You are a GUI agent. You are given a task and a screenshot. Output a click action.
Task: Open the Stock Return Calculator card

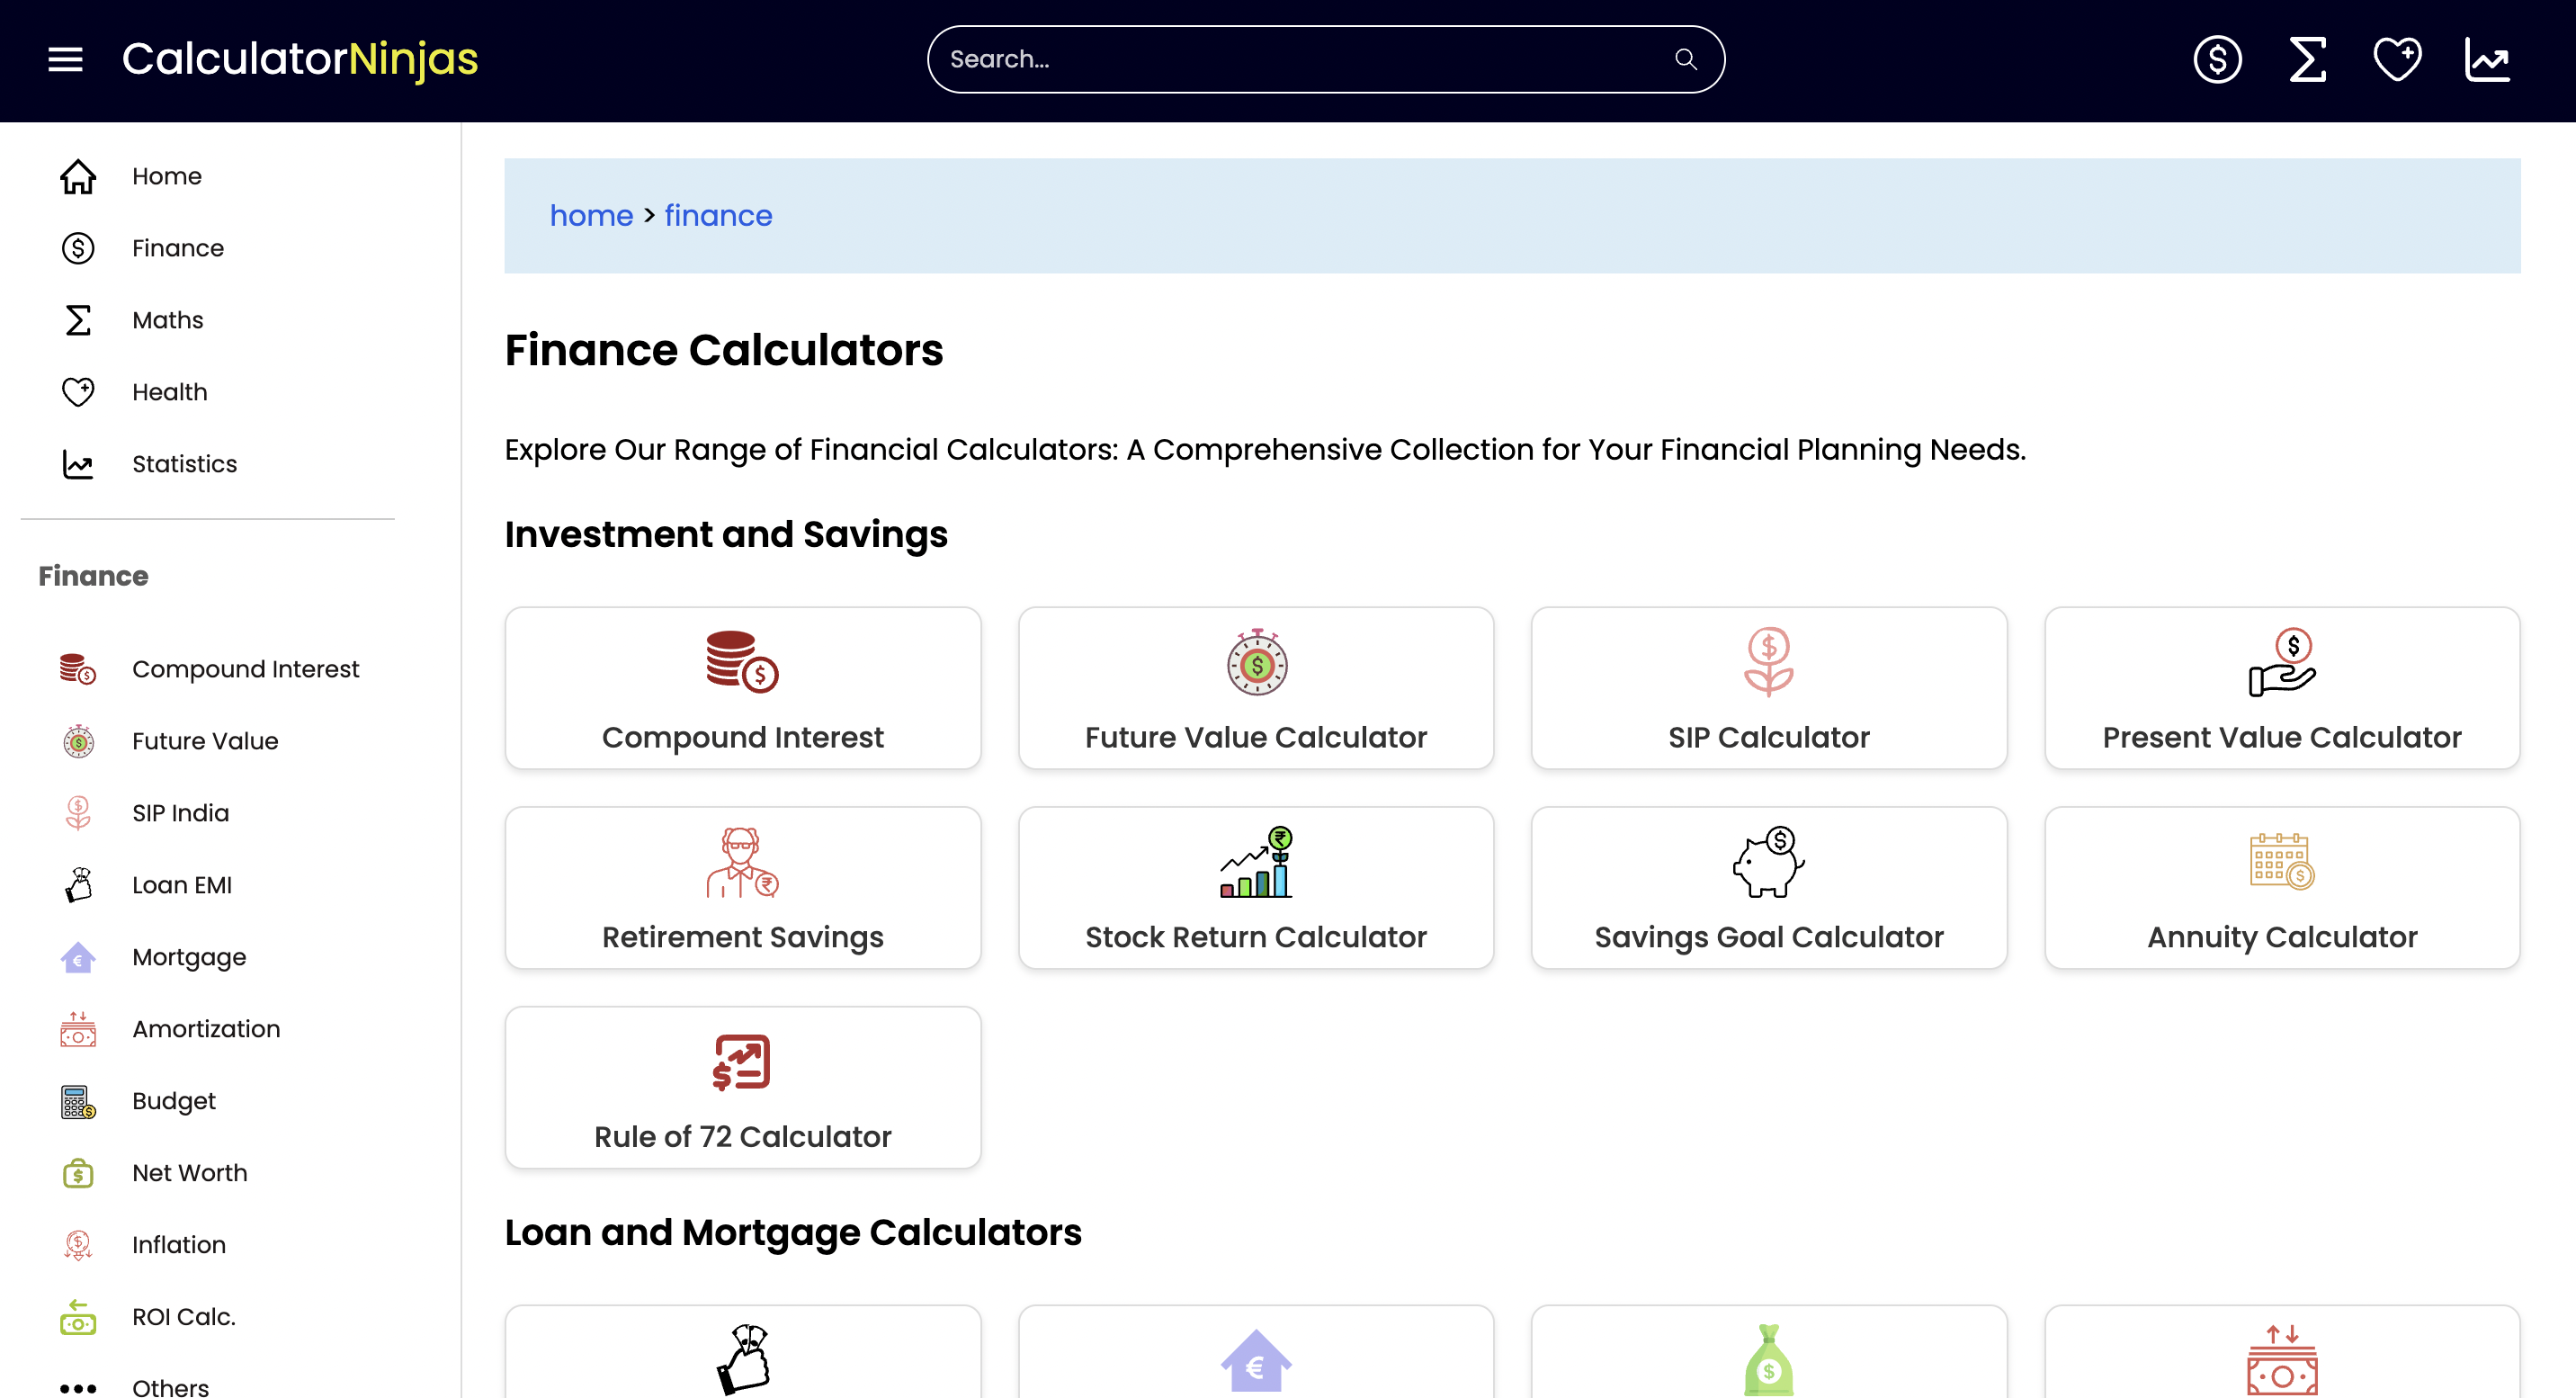pyautogui.click(x=1256, y=888)
